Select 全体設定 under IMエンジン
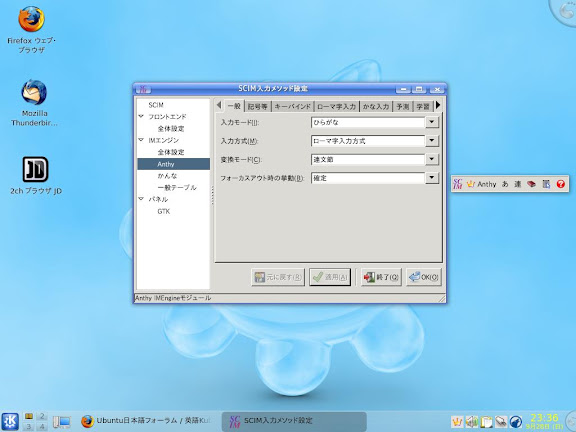This screenshot has width=576, height=432. tap(171, 152)
